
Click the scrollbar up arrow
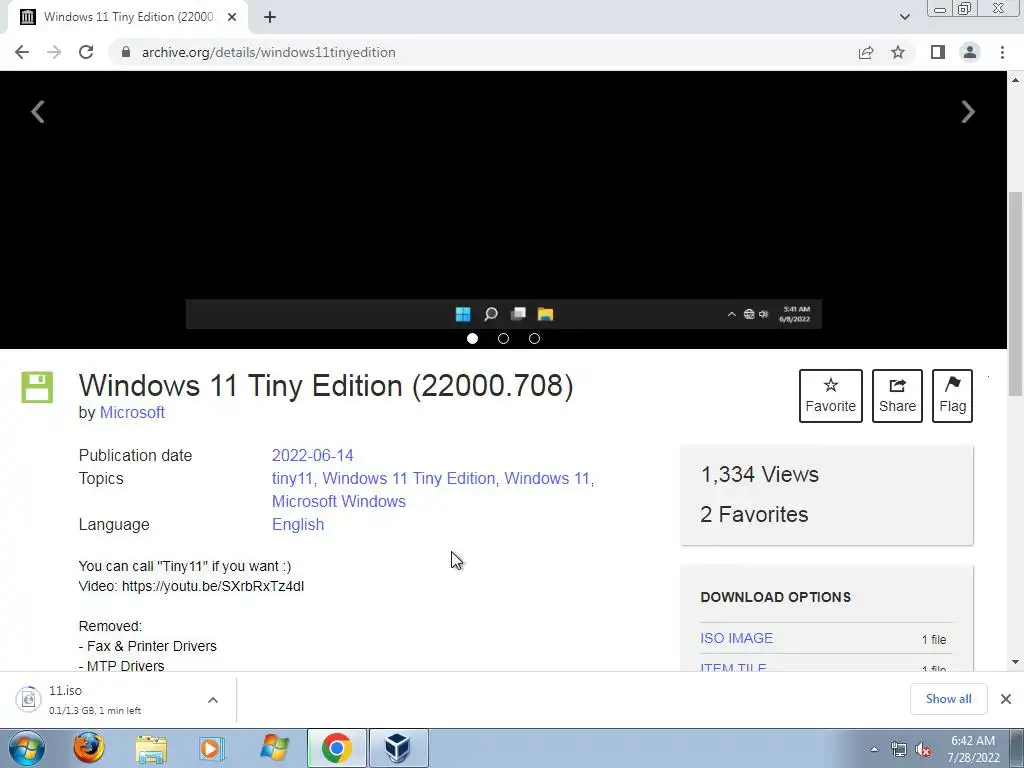click(x=1015, y=80)
